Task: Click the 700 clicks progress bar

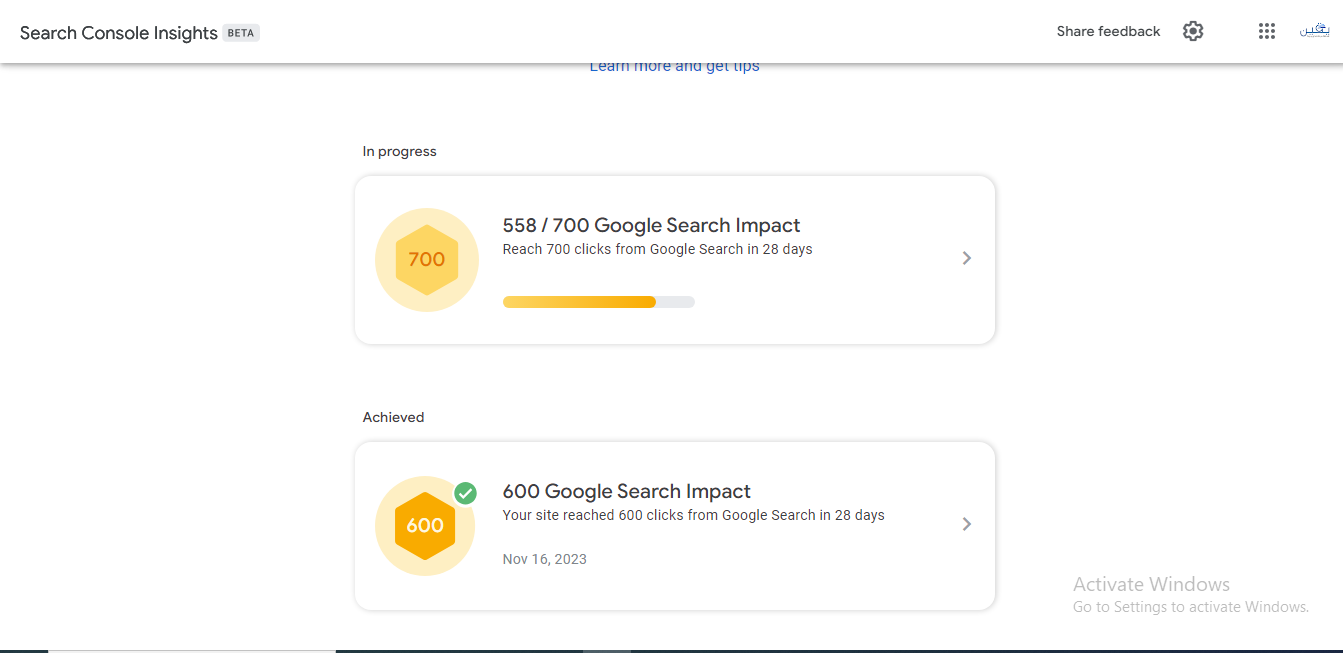Action: pyautogui.click(x=598, y=302)
